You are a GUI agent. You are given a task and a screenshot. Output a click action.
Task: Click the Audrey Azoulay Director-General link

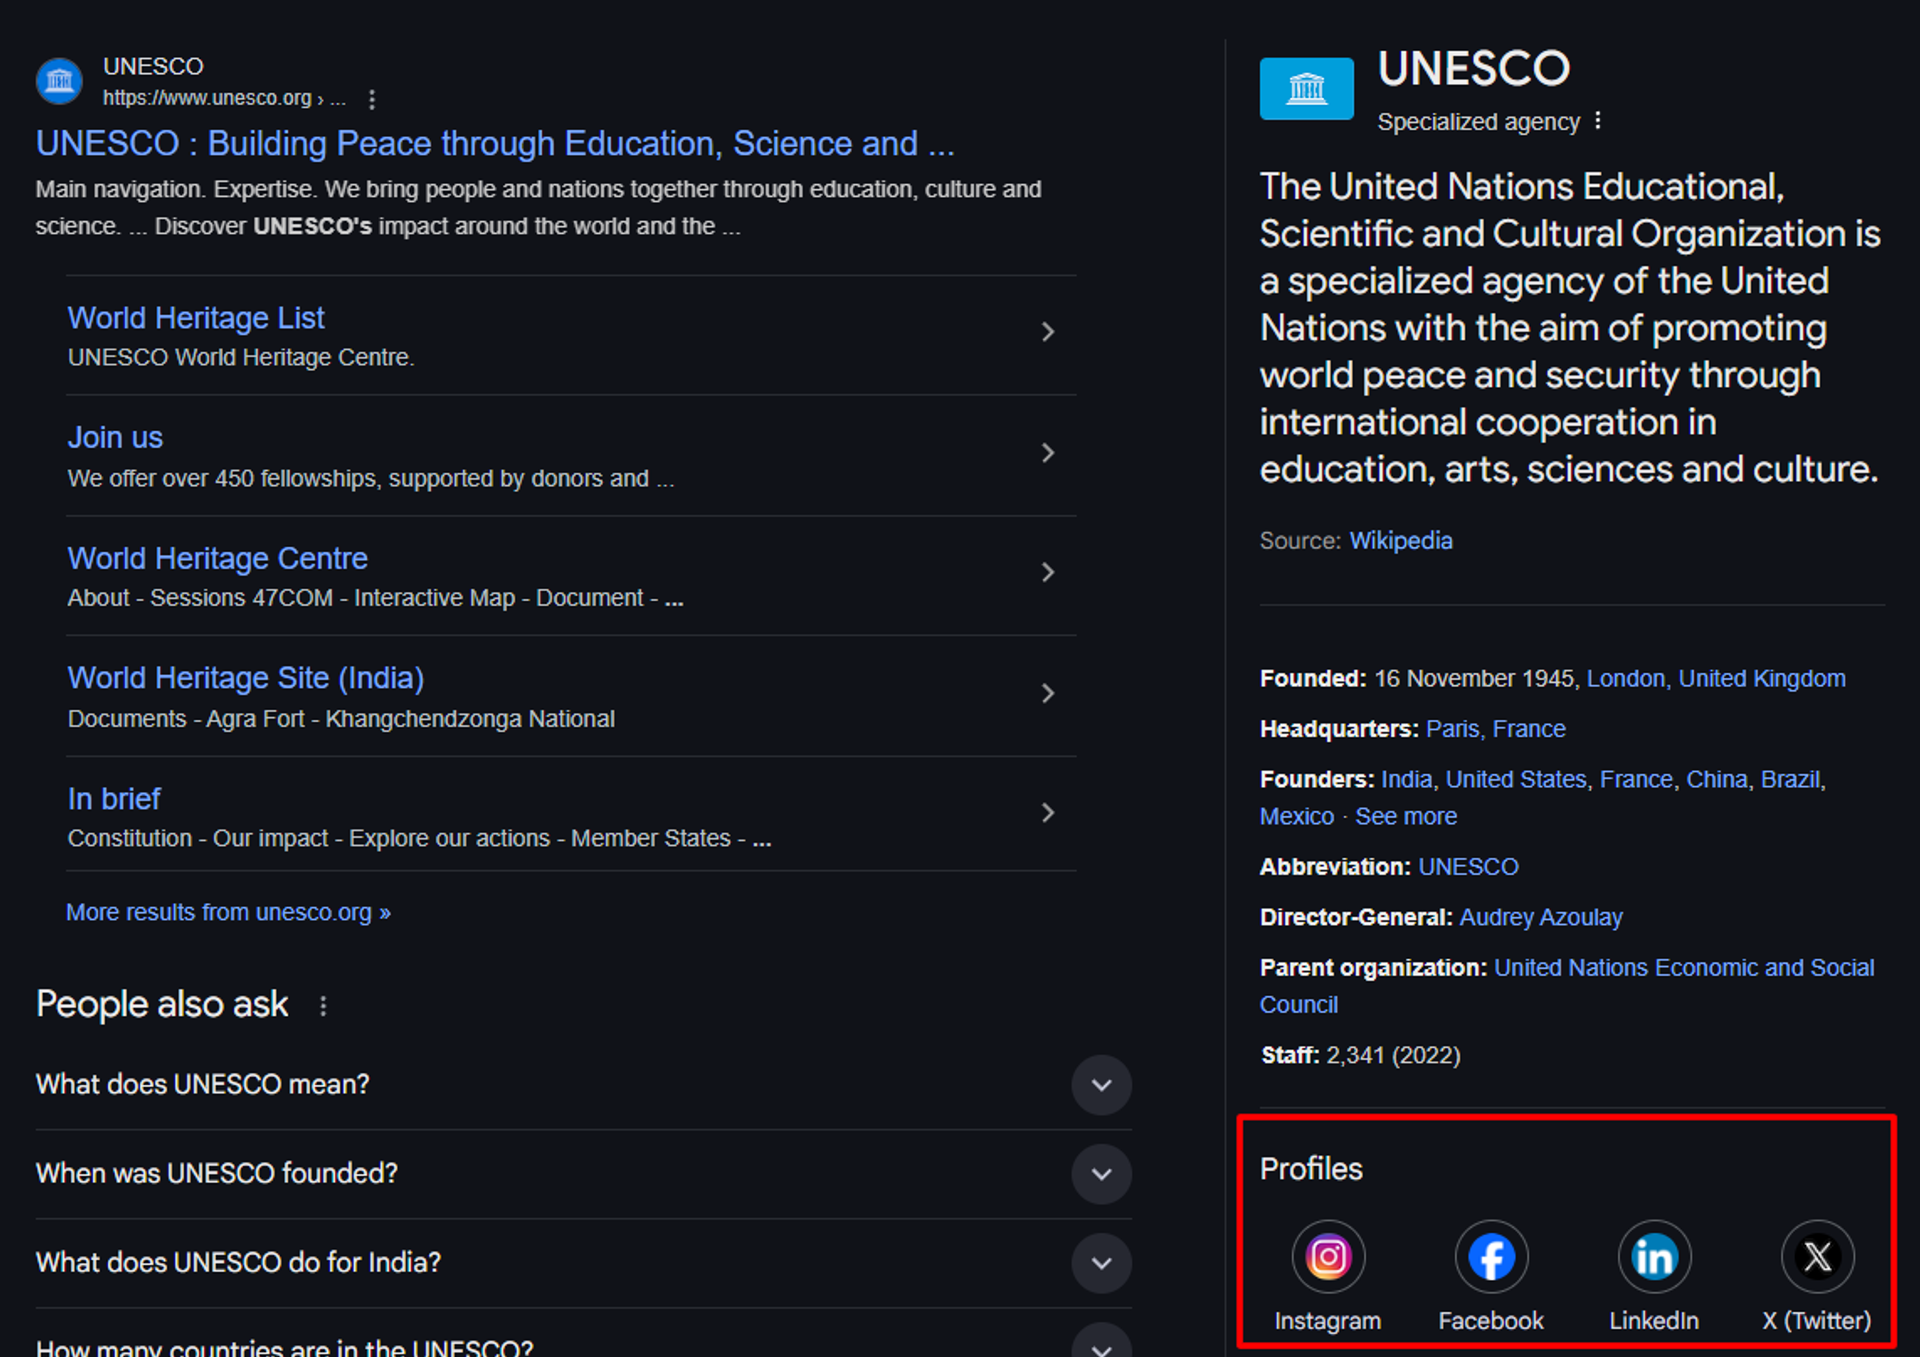(1541, 918)
